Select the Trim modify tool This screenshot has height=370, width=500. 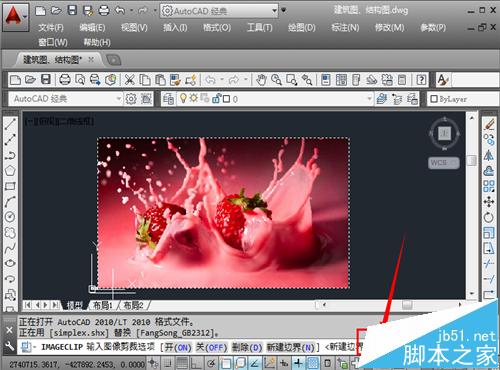click(x=489, y=264)
